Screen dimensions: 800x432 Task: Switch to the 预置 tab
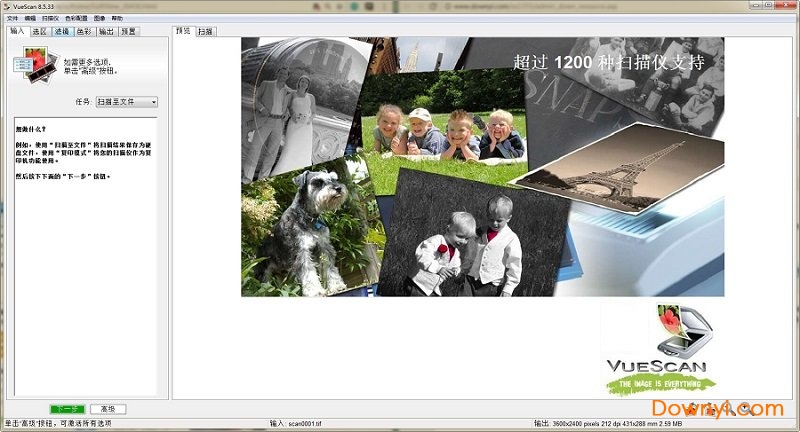pyautogui.click(x=129, y=31)
